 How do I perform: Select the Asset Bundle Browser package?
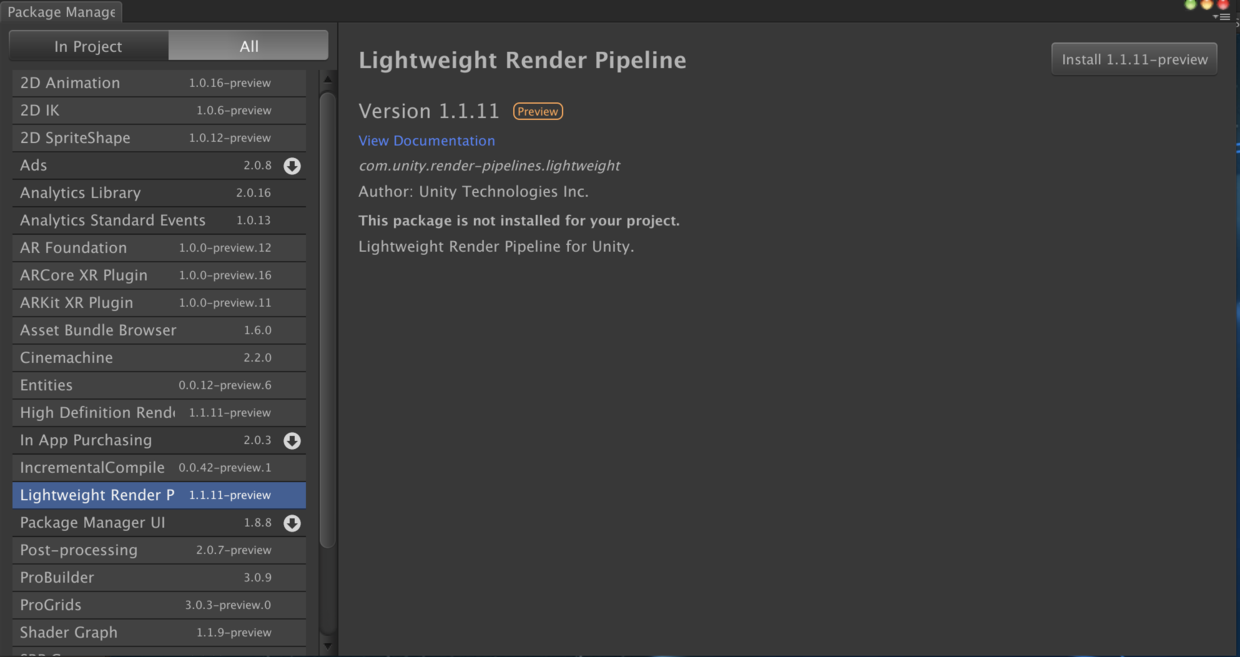point(159,330)
